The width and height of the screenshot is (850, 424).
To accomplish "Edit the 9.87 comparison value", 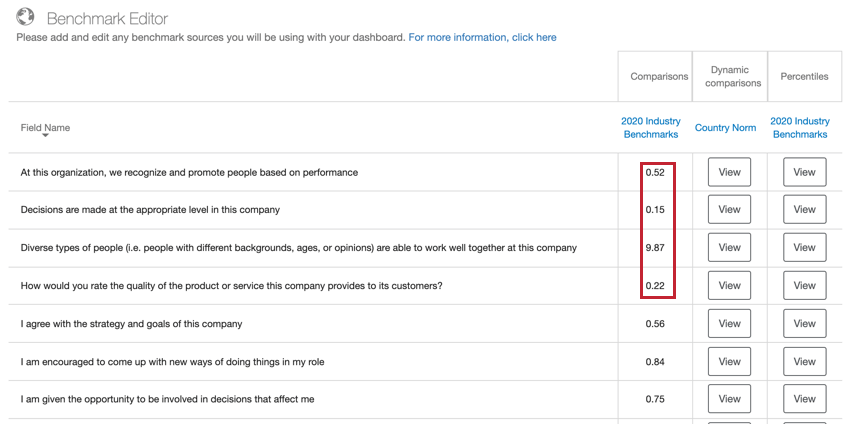I will tap(655, 248).
